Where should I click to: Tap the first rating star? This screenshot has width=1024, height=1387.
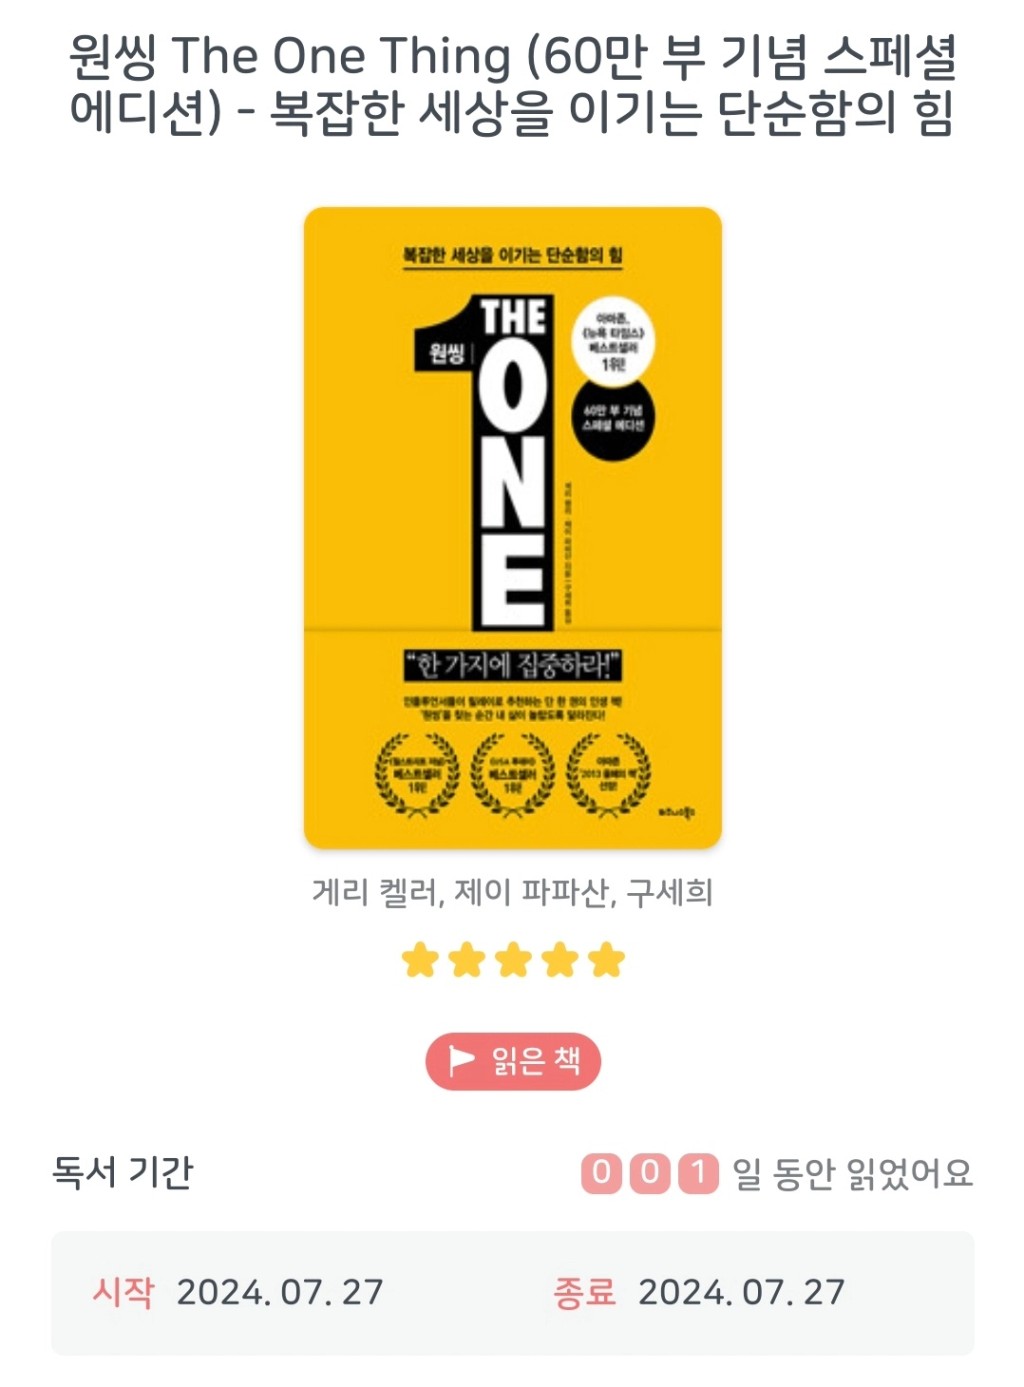click(x=420, y=960)
